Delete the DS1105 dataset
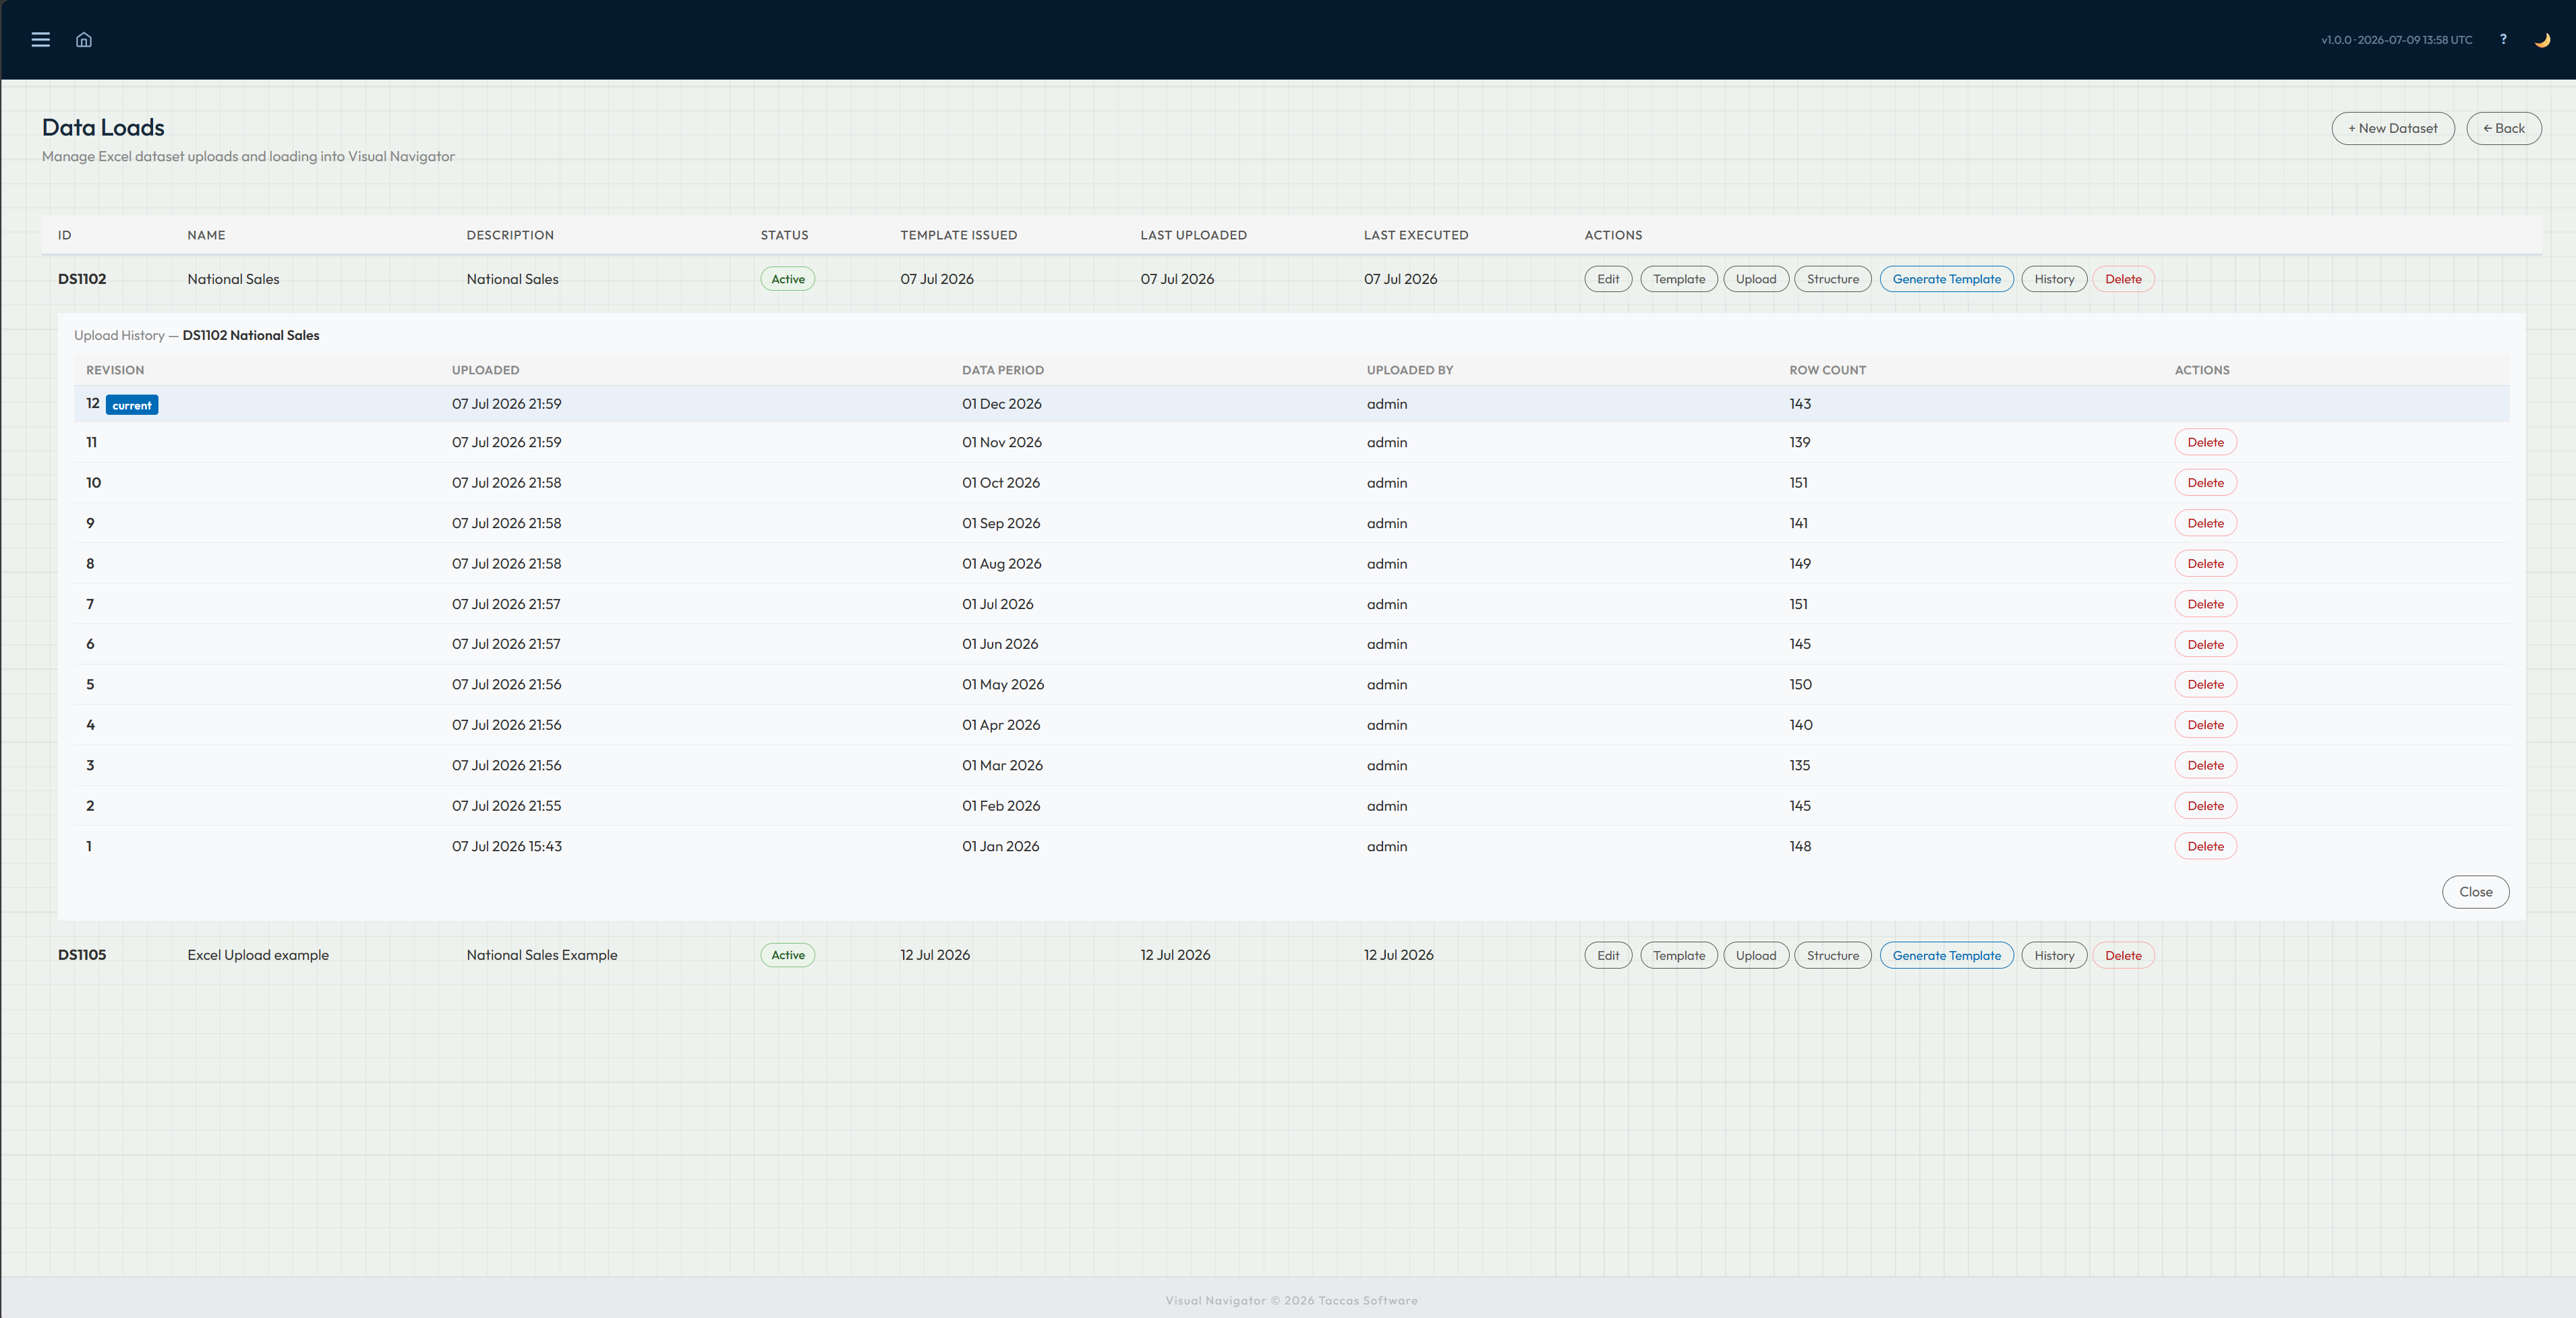2576x1318 pixels. [2123, 955]
